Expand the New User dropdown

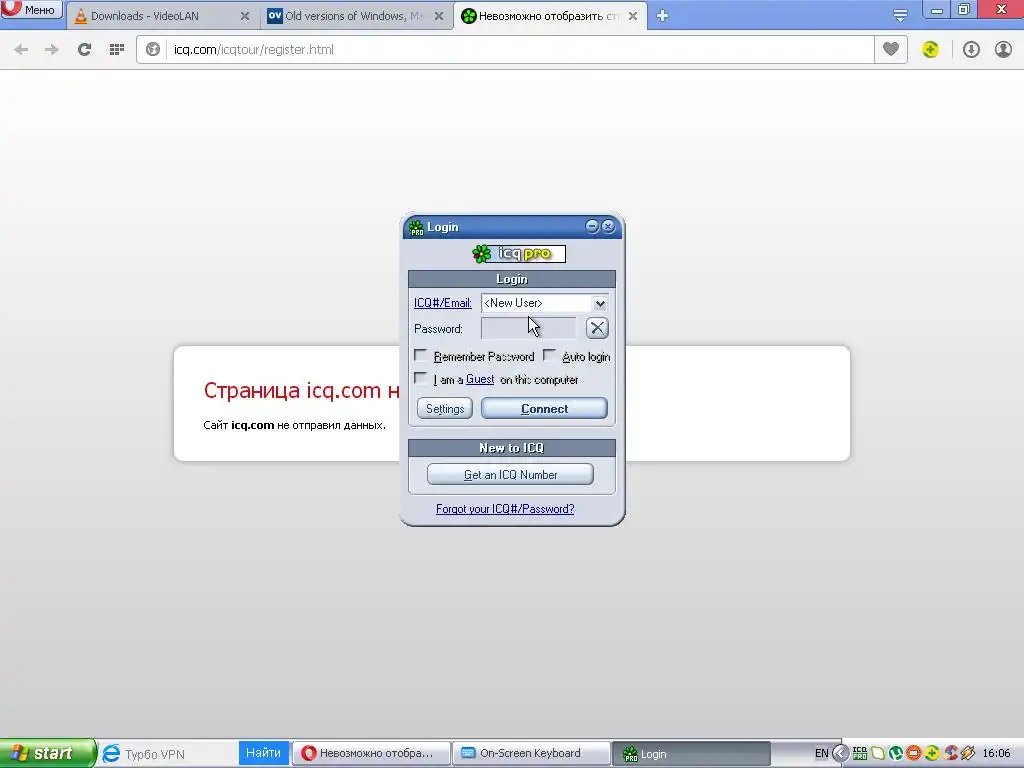click(x=600, y=304)
